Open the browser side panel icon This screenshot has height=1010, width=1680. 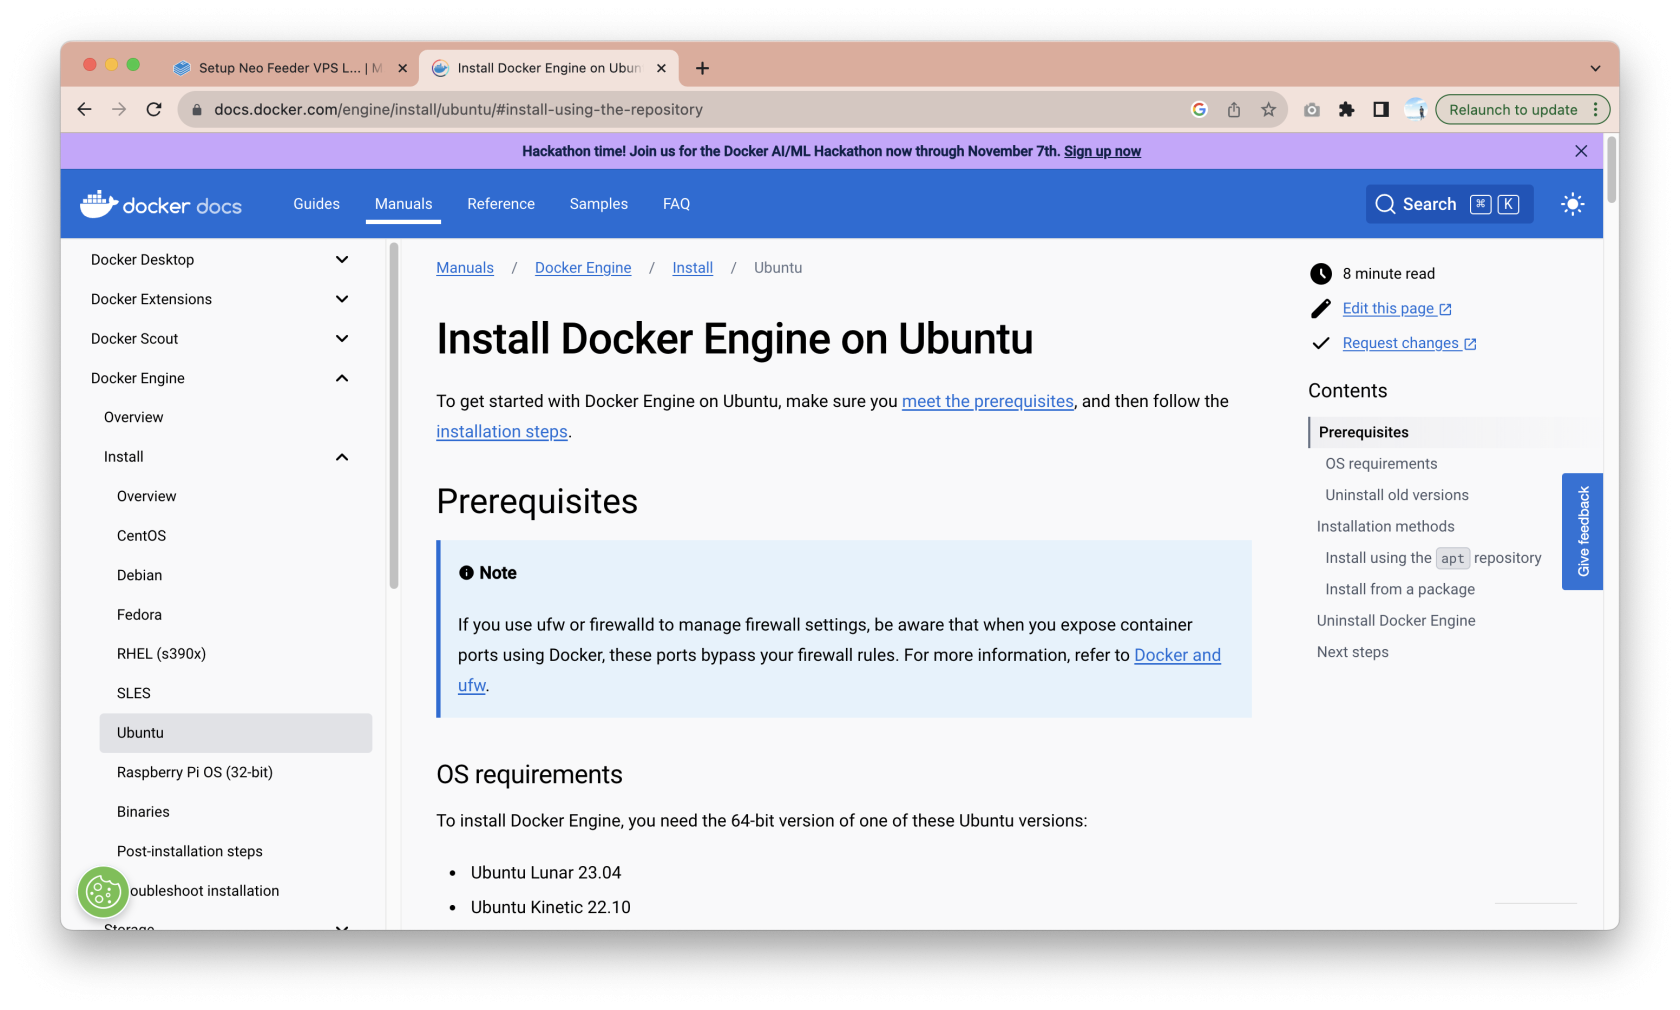click(x=1381, y=109)
